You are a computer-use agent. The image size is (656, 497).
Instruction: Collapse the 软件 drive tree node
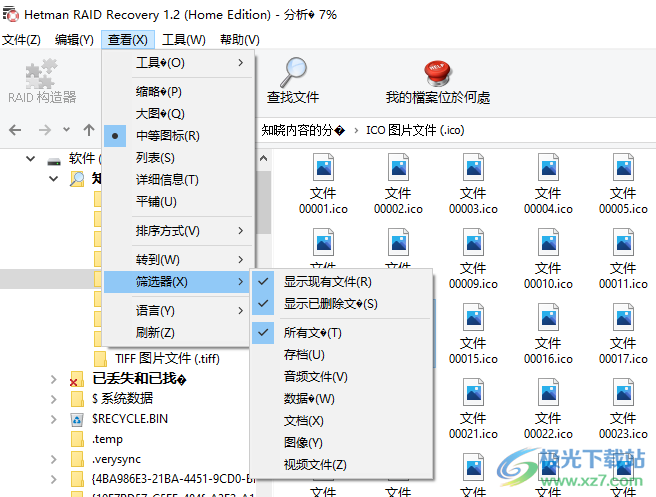tap(30, 159)
